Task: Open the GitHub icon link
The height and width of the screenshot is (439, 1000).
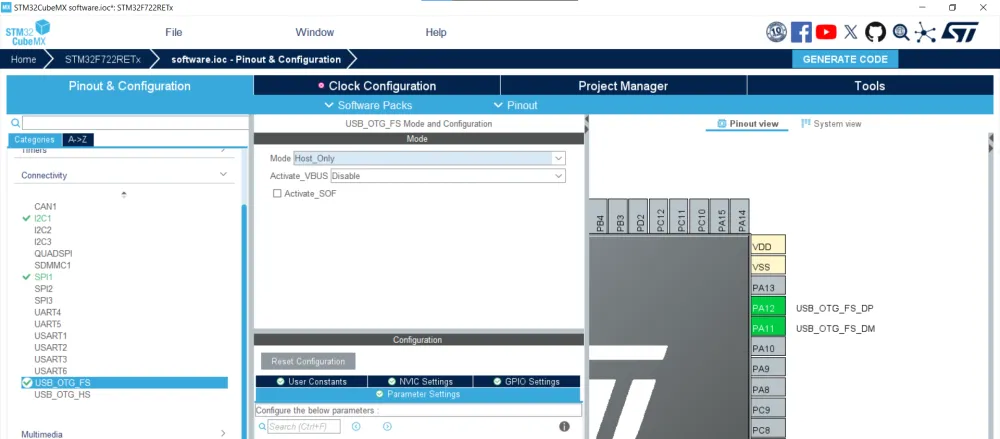Action: pos(875,32)
